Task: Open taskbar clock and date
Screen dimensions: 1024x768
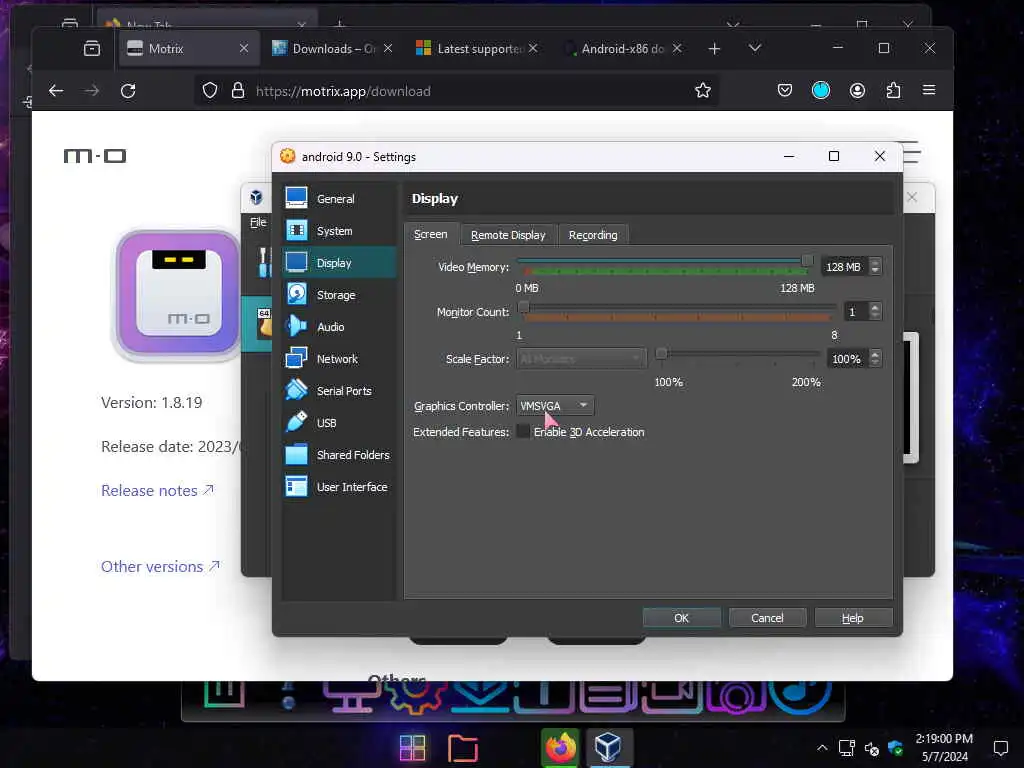Action: pos(944,748)
